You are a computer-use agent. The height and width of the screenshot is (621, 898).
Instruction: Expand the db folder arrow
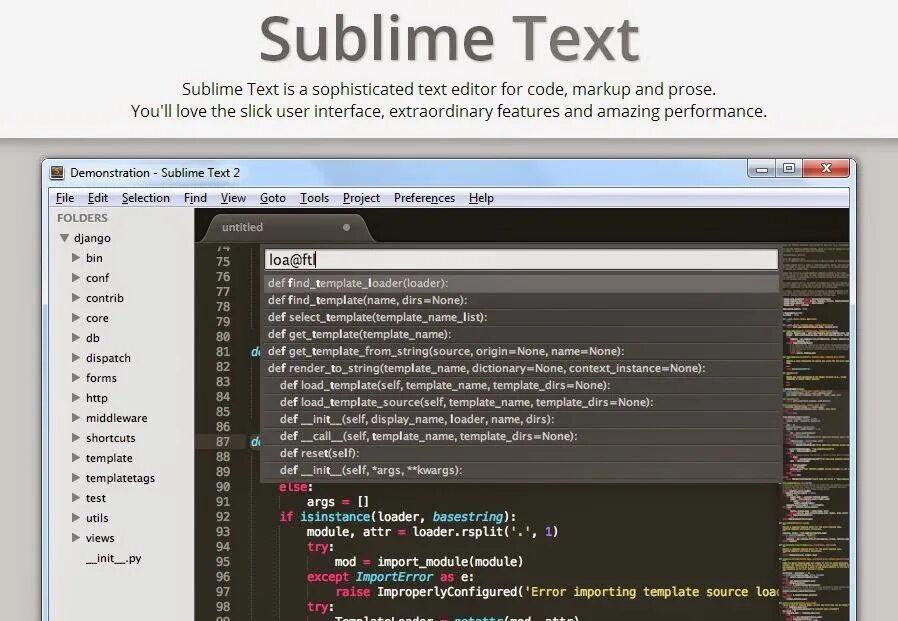click(76, 337)
